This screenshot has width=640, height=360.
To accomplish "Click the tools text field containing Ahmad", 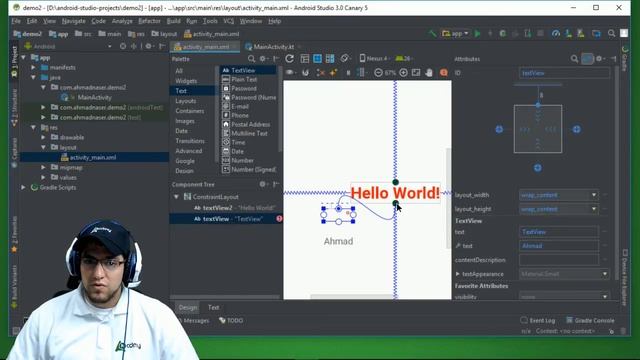I will coord(559,246).
